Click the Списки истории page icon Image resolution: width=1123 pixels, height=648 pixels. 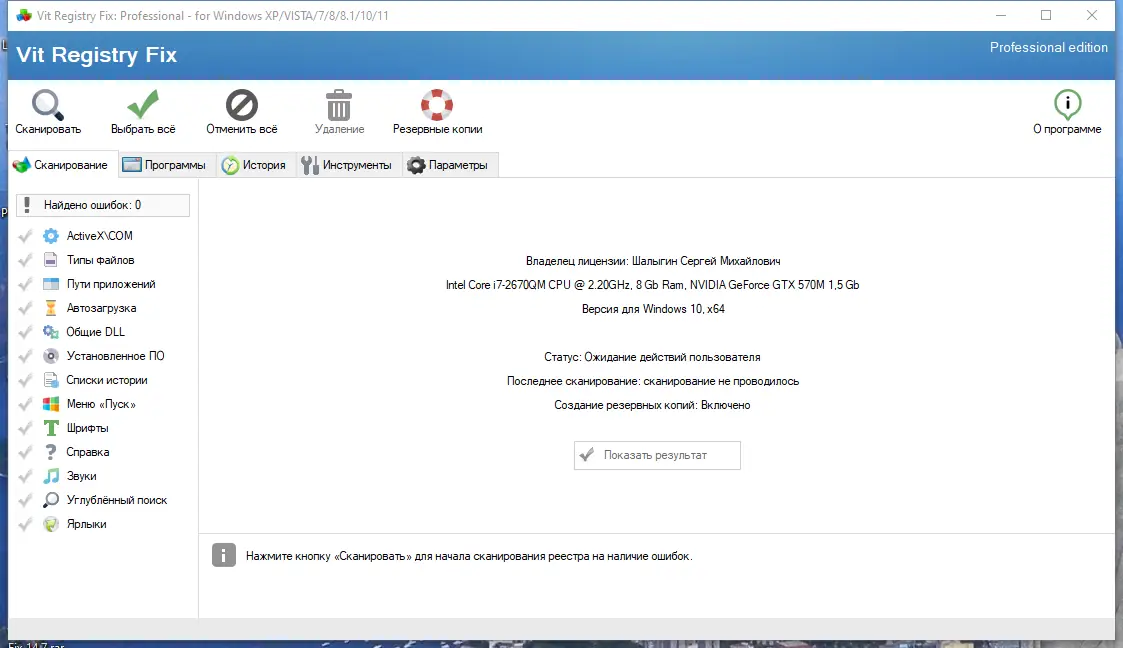coord(51,380)
